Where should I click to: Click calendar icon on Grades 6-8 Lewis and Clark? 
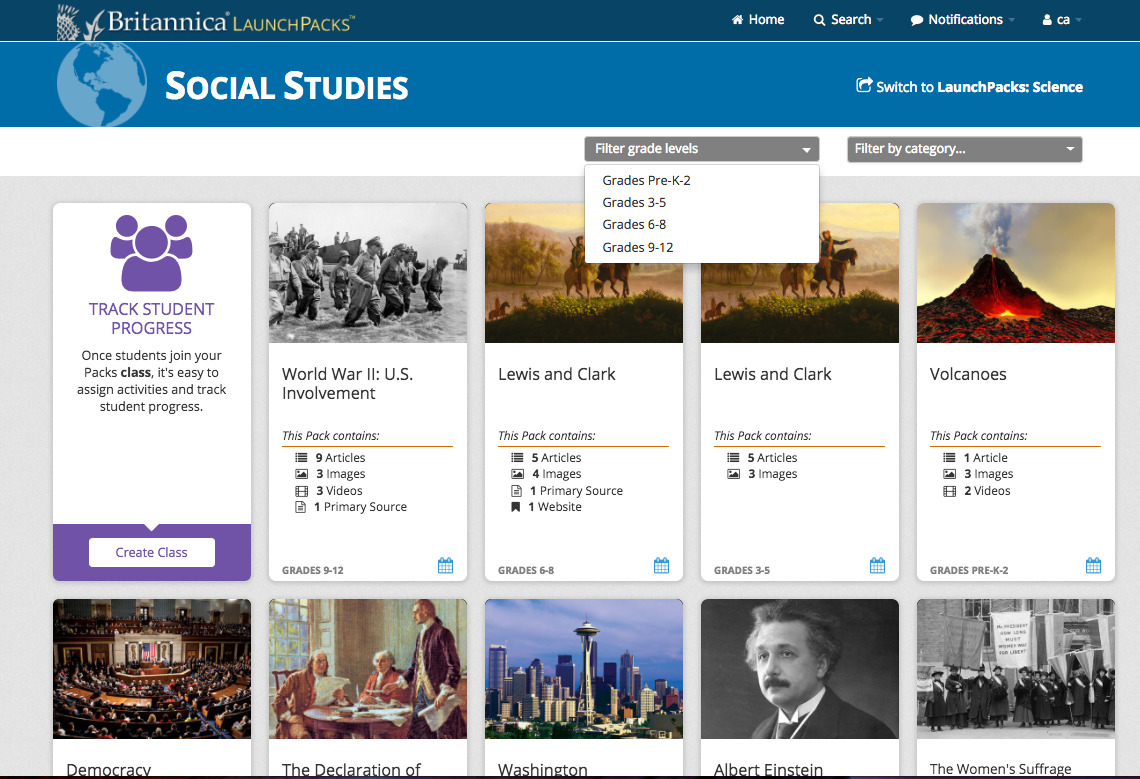tap(661, 565)
